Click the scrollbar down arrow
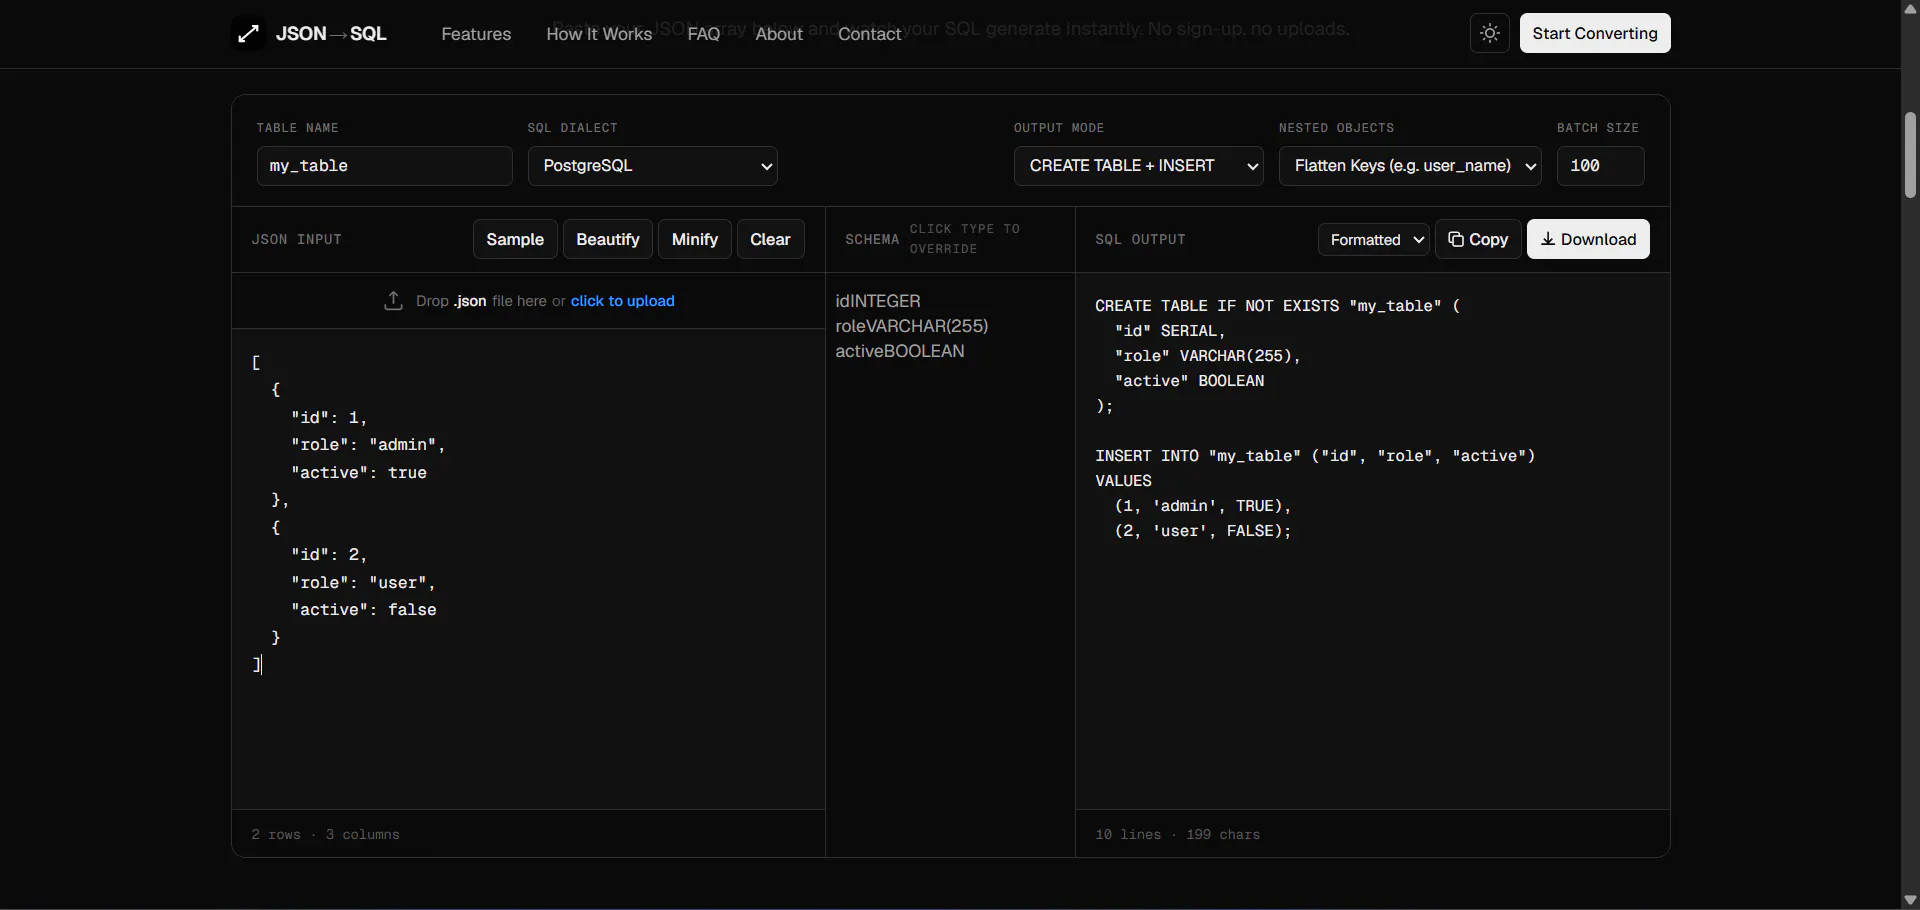The height and width of the screenshot is (910, 1920). pos(1910,900)
